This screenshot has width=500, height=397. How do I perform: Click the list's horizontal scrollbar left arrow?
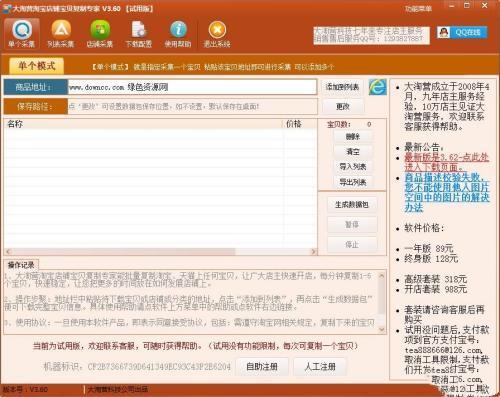point(8,251)
